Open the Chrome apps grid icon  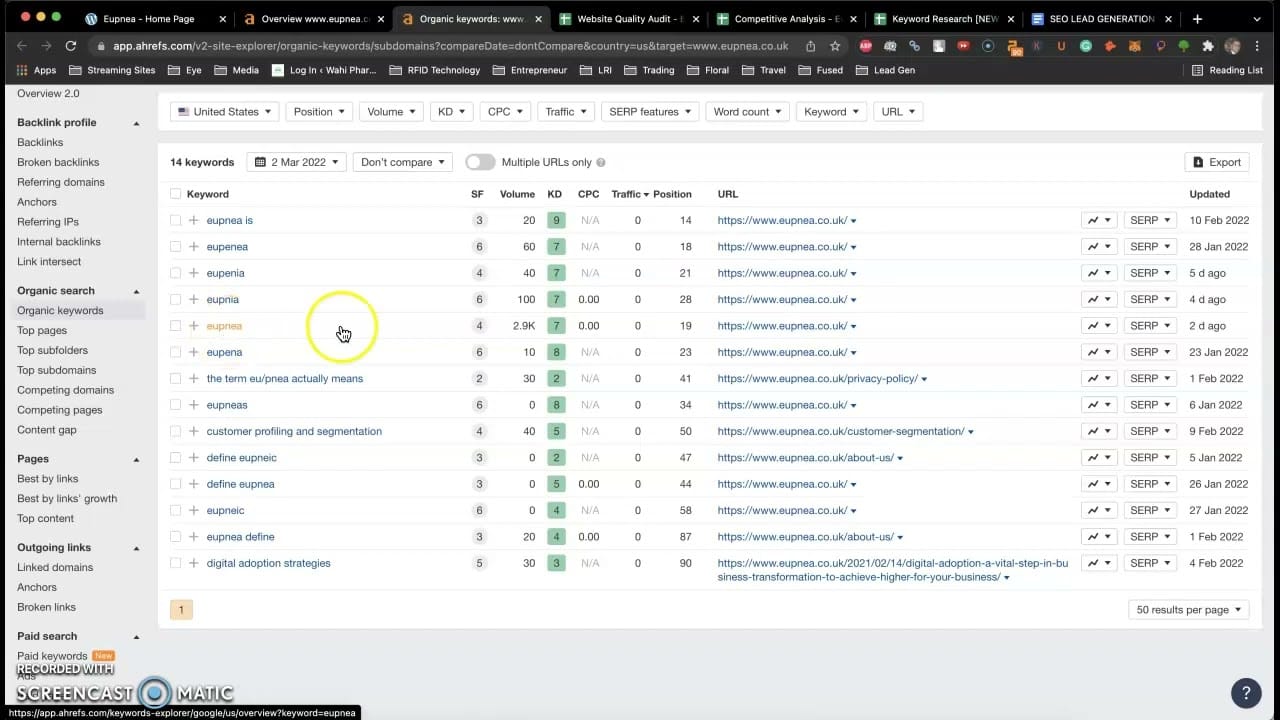[x=21, y=70]
